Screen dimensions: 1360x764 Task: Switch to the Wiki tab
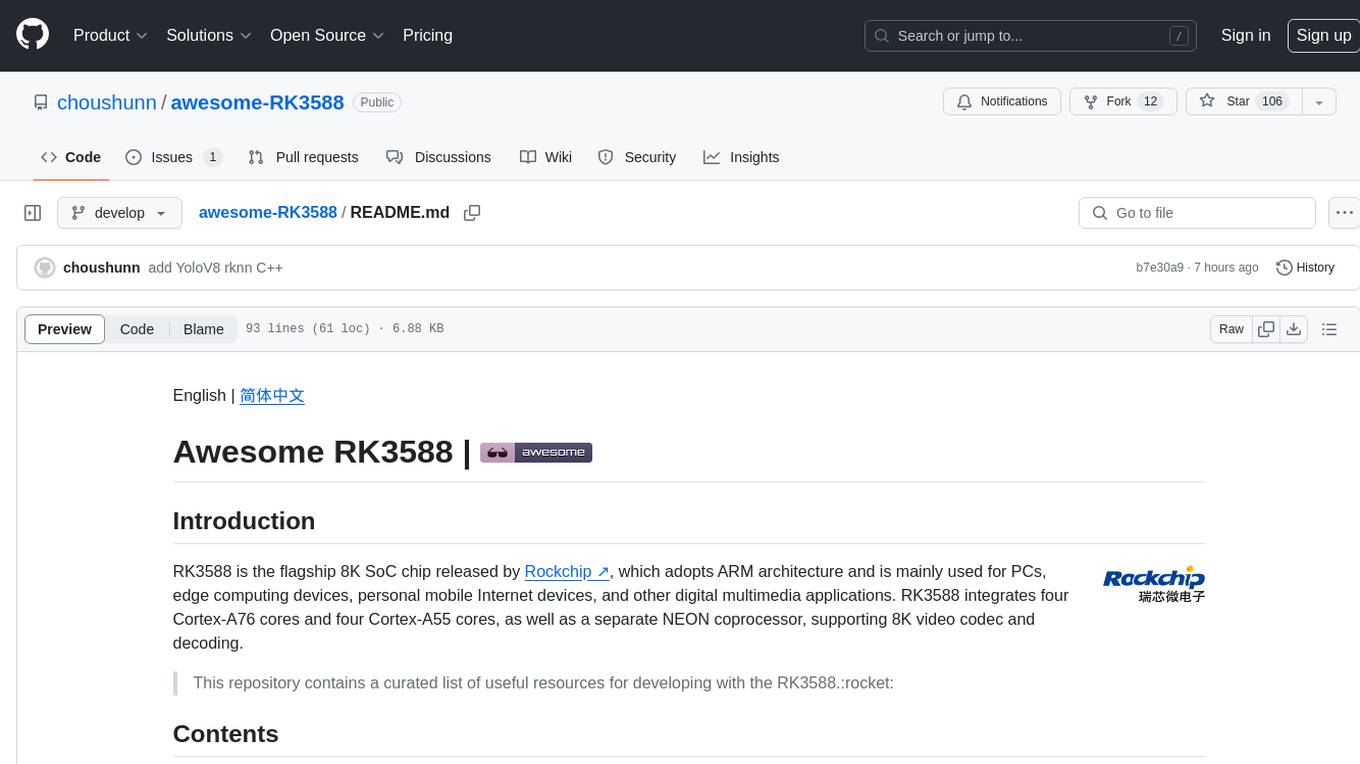546,157
